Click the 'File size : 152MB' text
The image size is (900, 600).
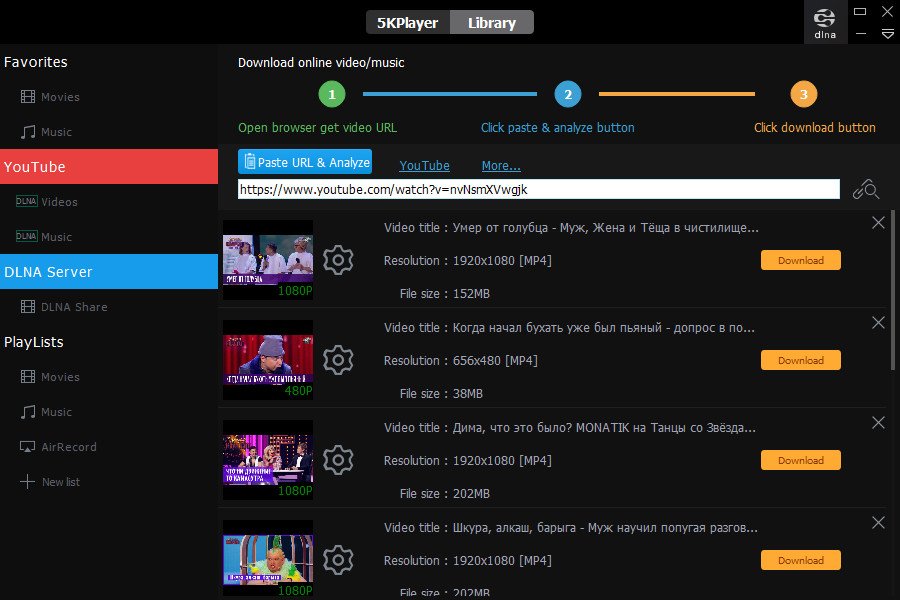(x=444, y=293)
